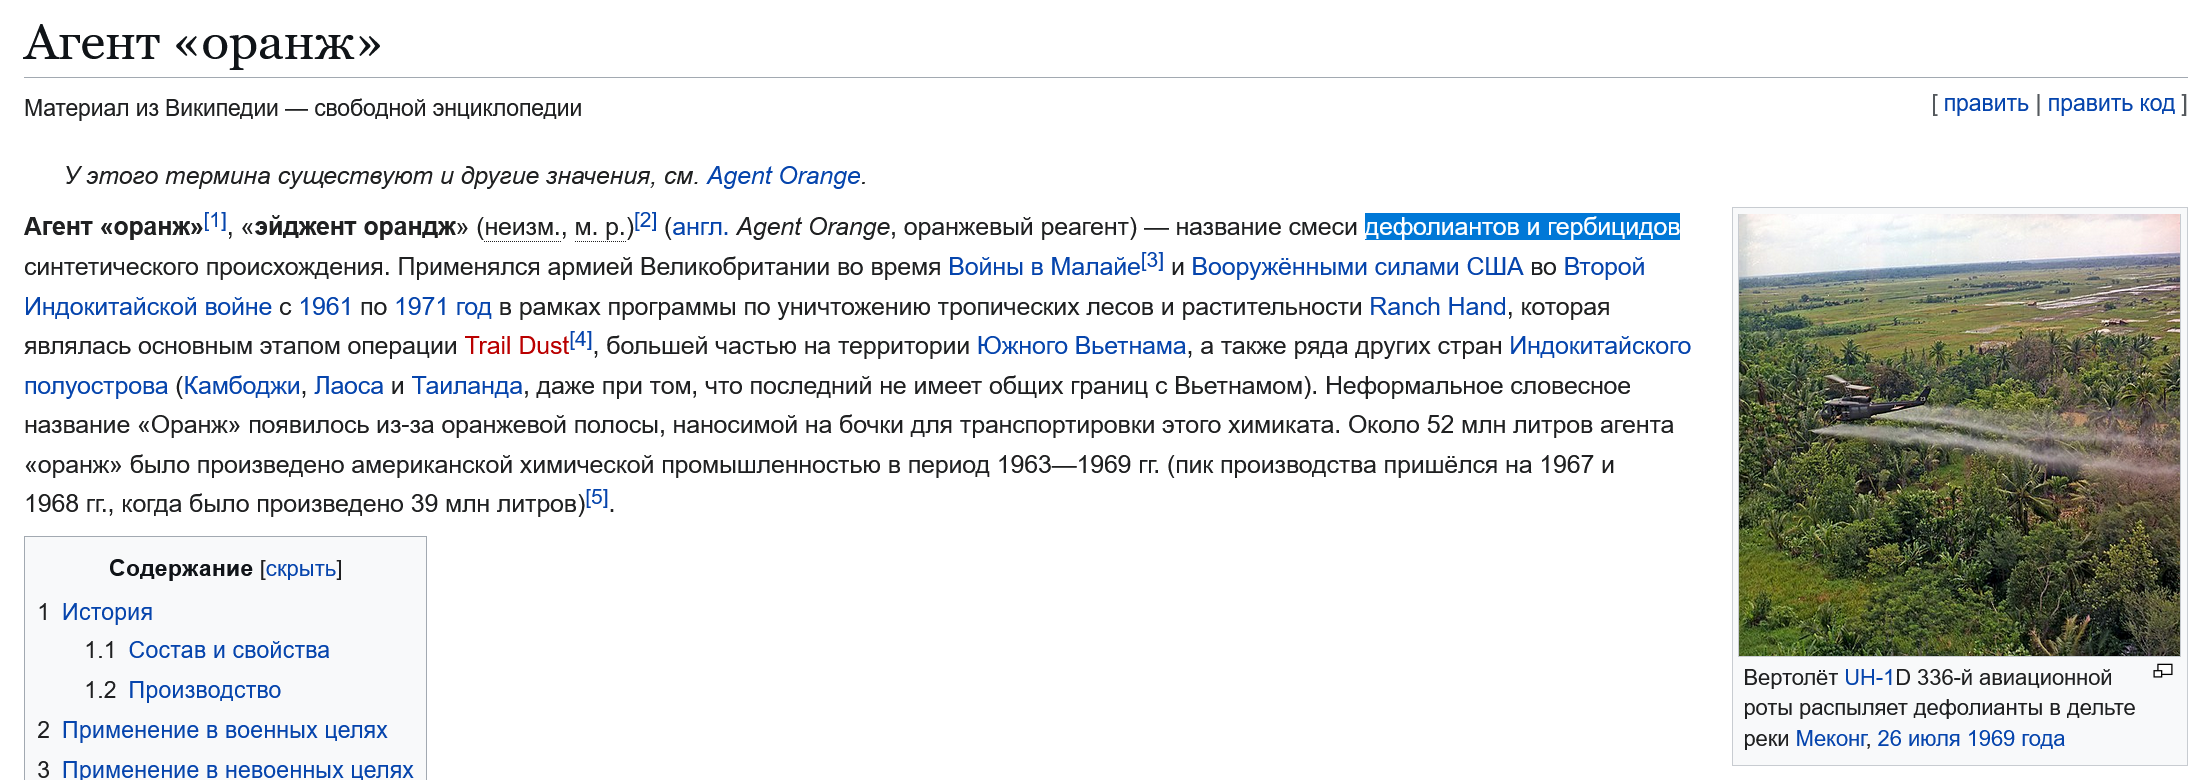Open 'Южного Вьетнама' link
The image size is (2200, 780).
tap(1081, 346)
